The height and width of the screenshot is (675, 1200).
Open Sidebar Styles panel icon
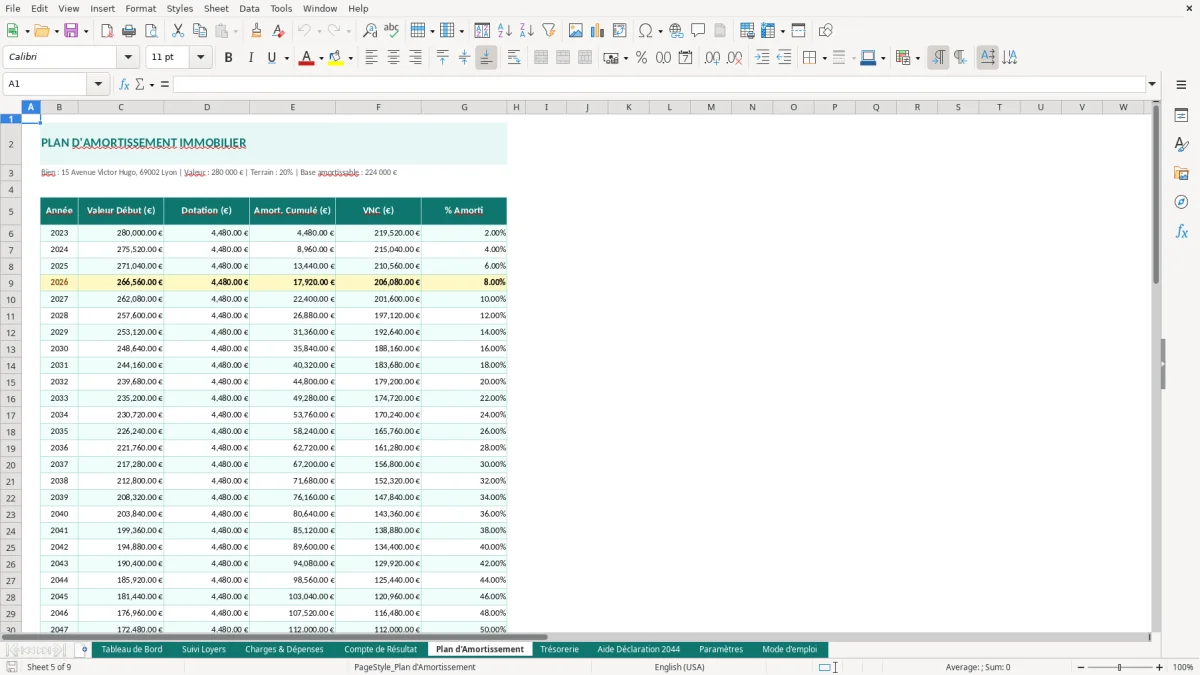1181,145
